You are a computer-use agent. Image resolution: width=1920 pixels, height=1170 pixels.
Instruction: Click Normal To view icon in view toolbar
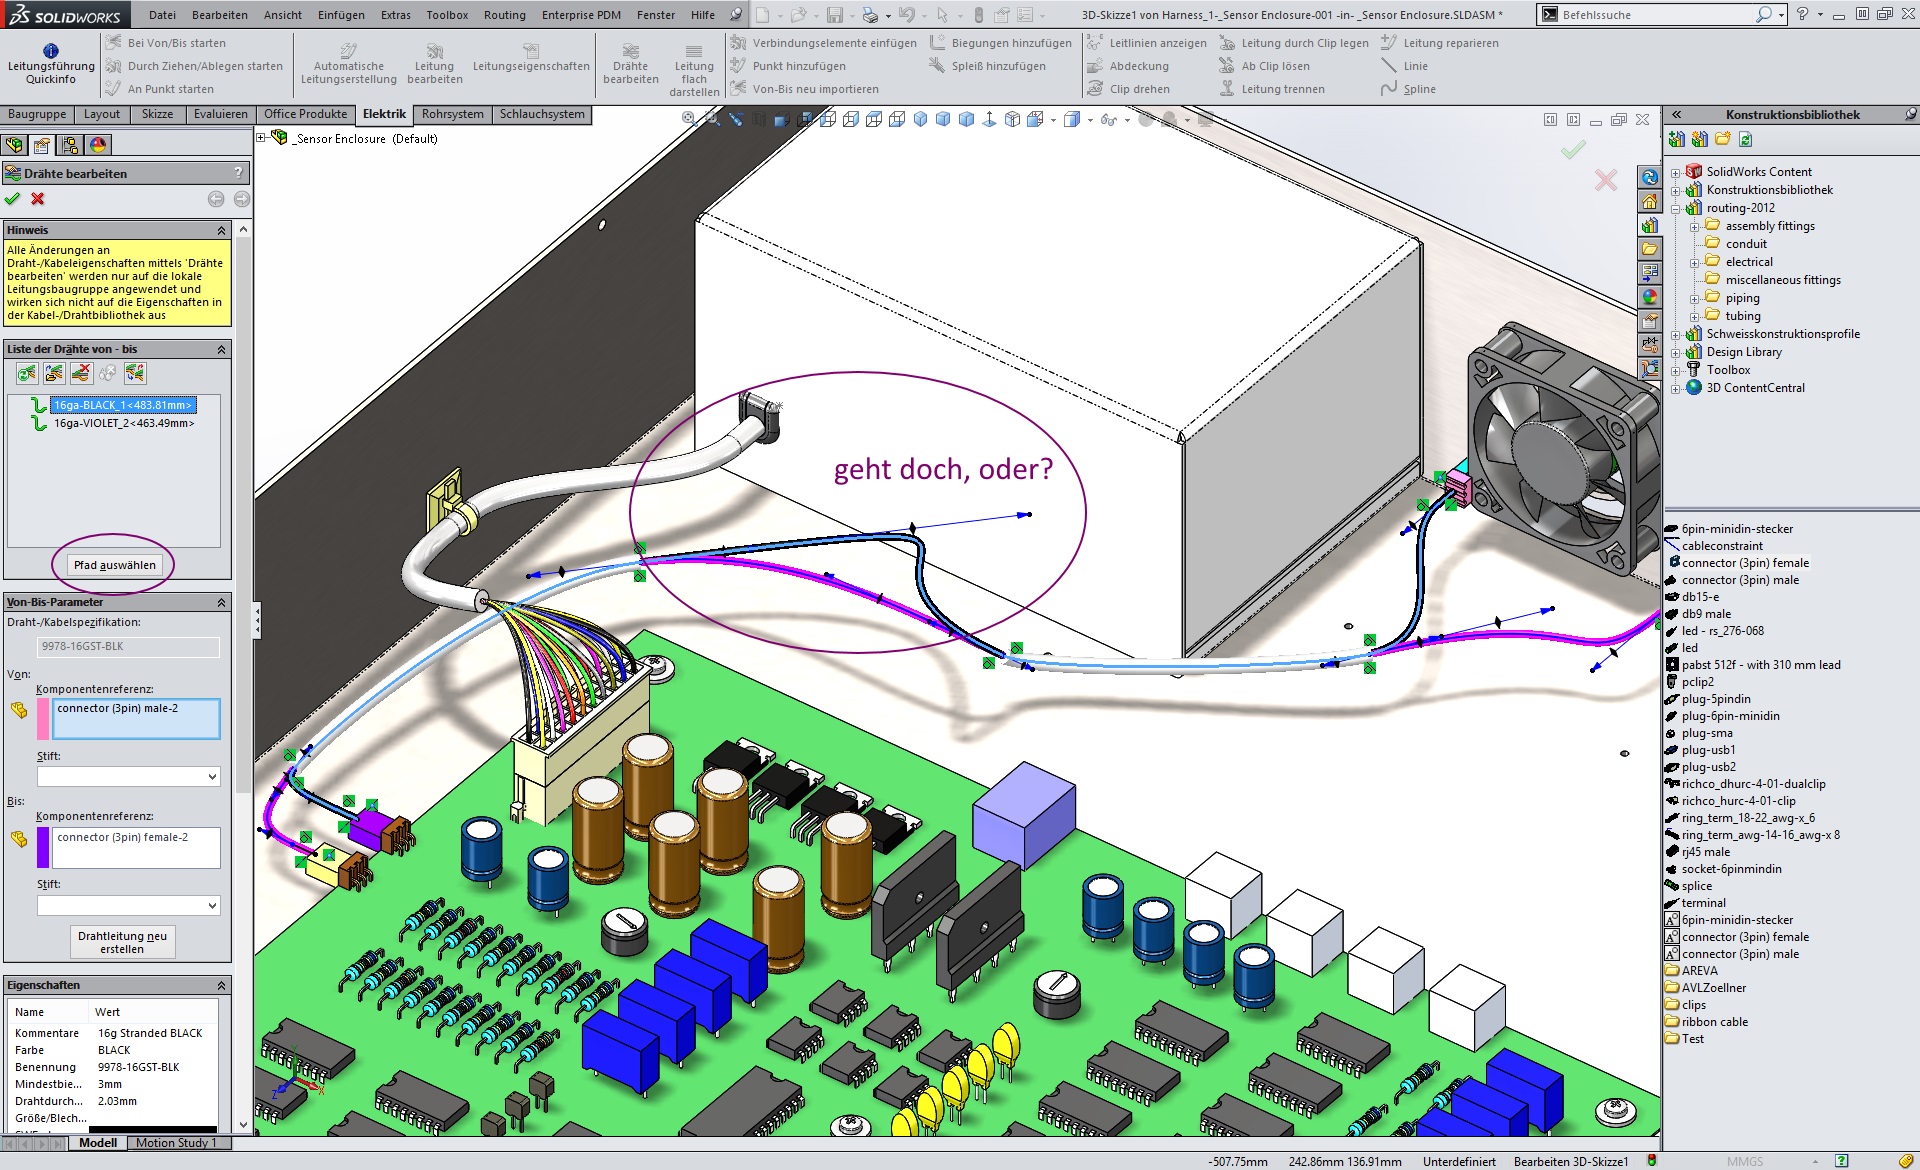990,119
